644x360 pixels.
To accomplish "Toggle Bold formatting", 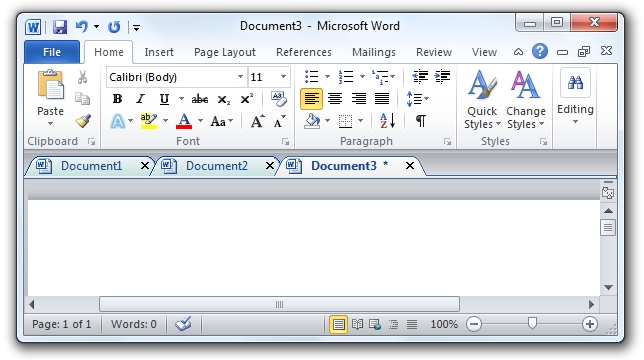I will pyautogui.click(x=117, y=99).
